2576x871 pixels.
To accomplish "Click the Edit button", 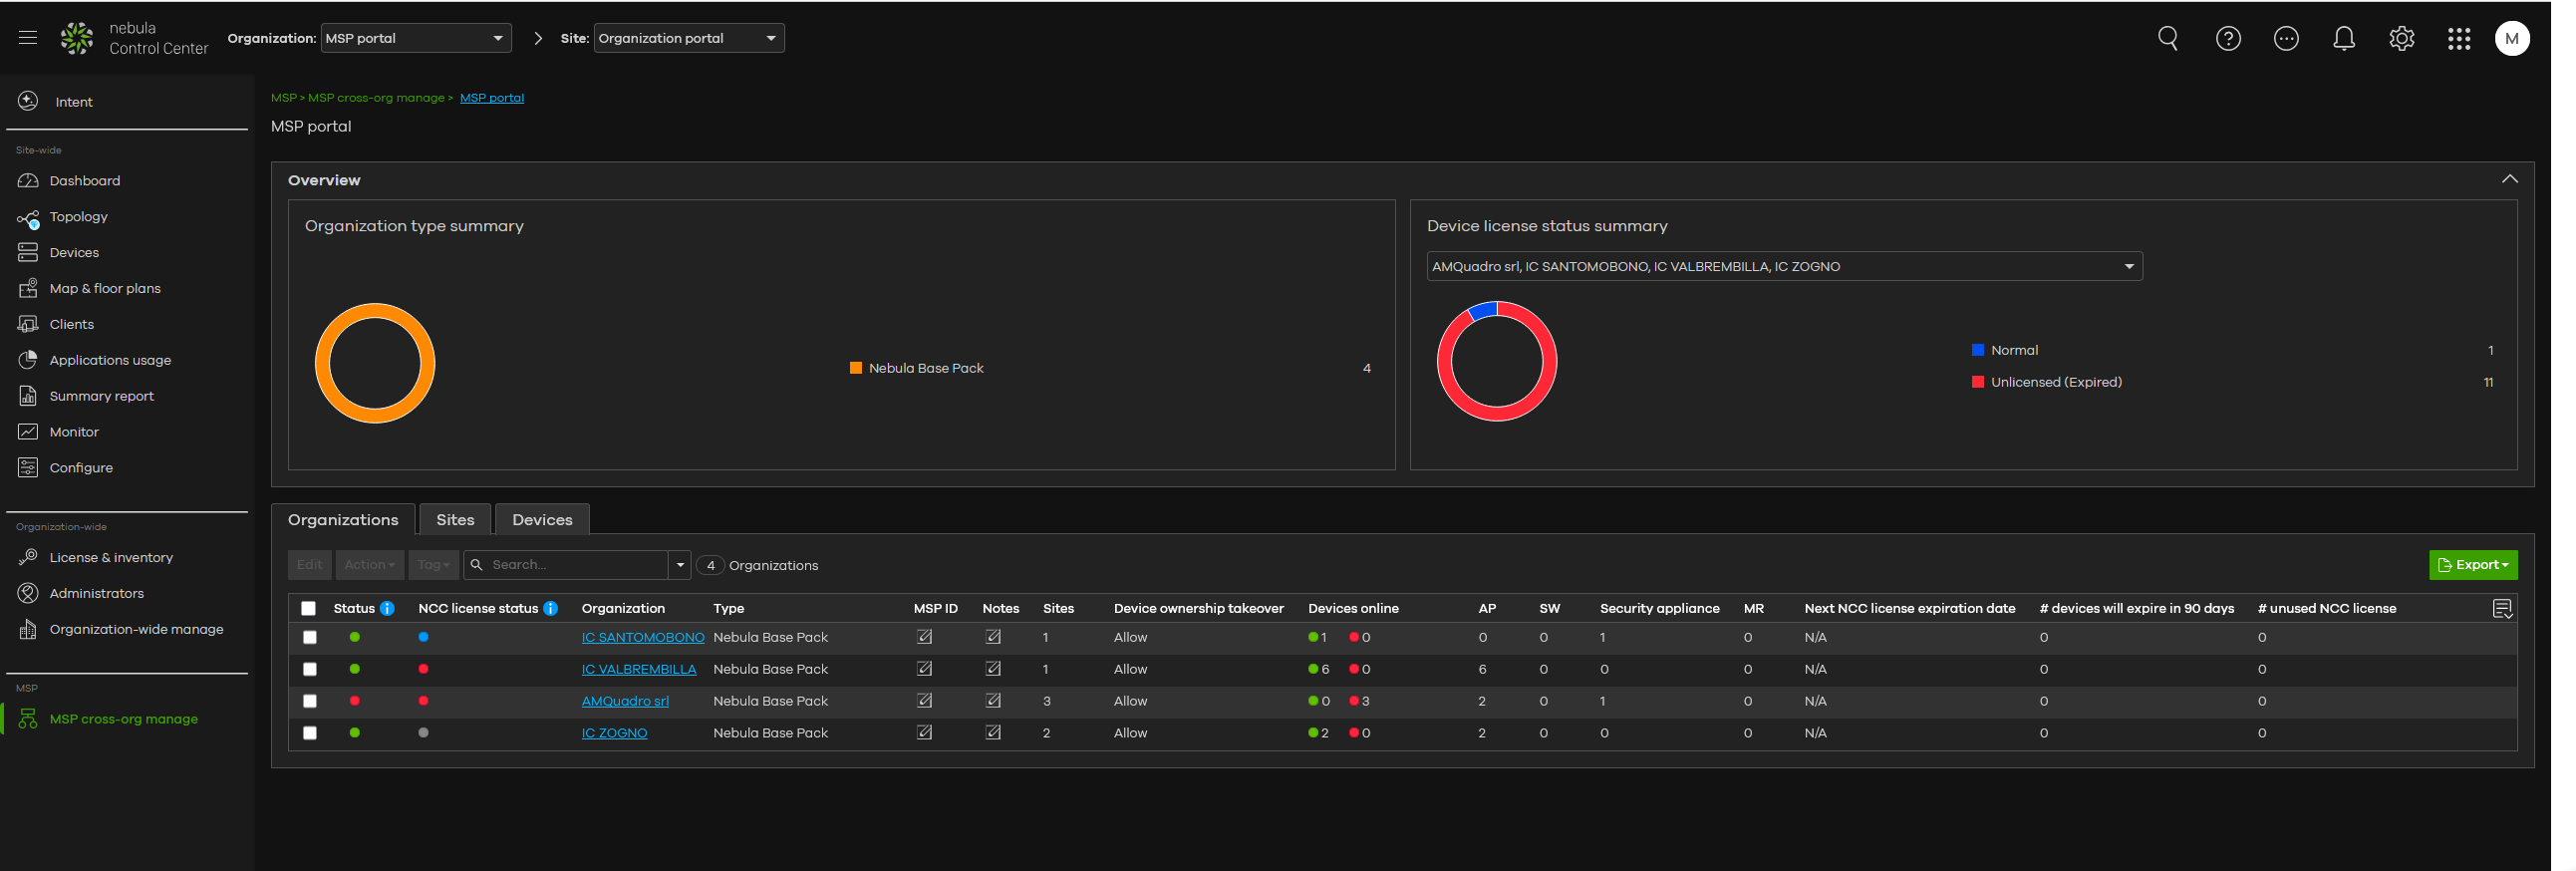I will pos(310,565).
